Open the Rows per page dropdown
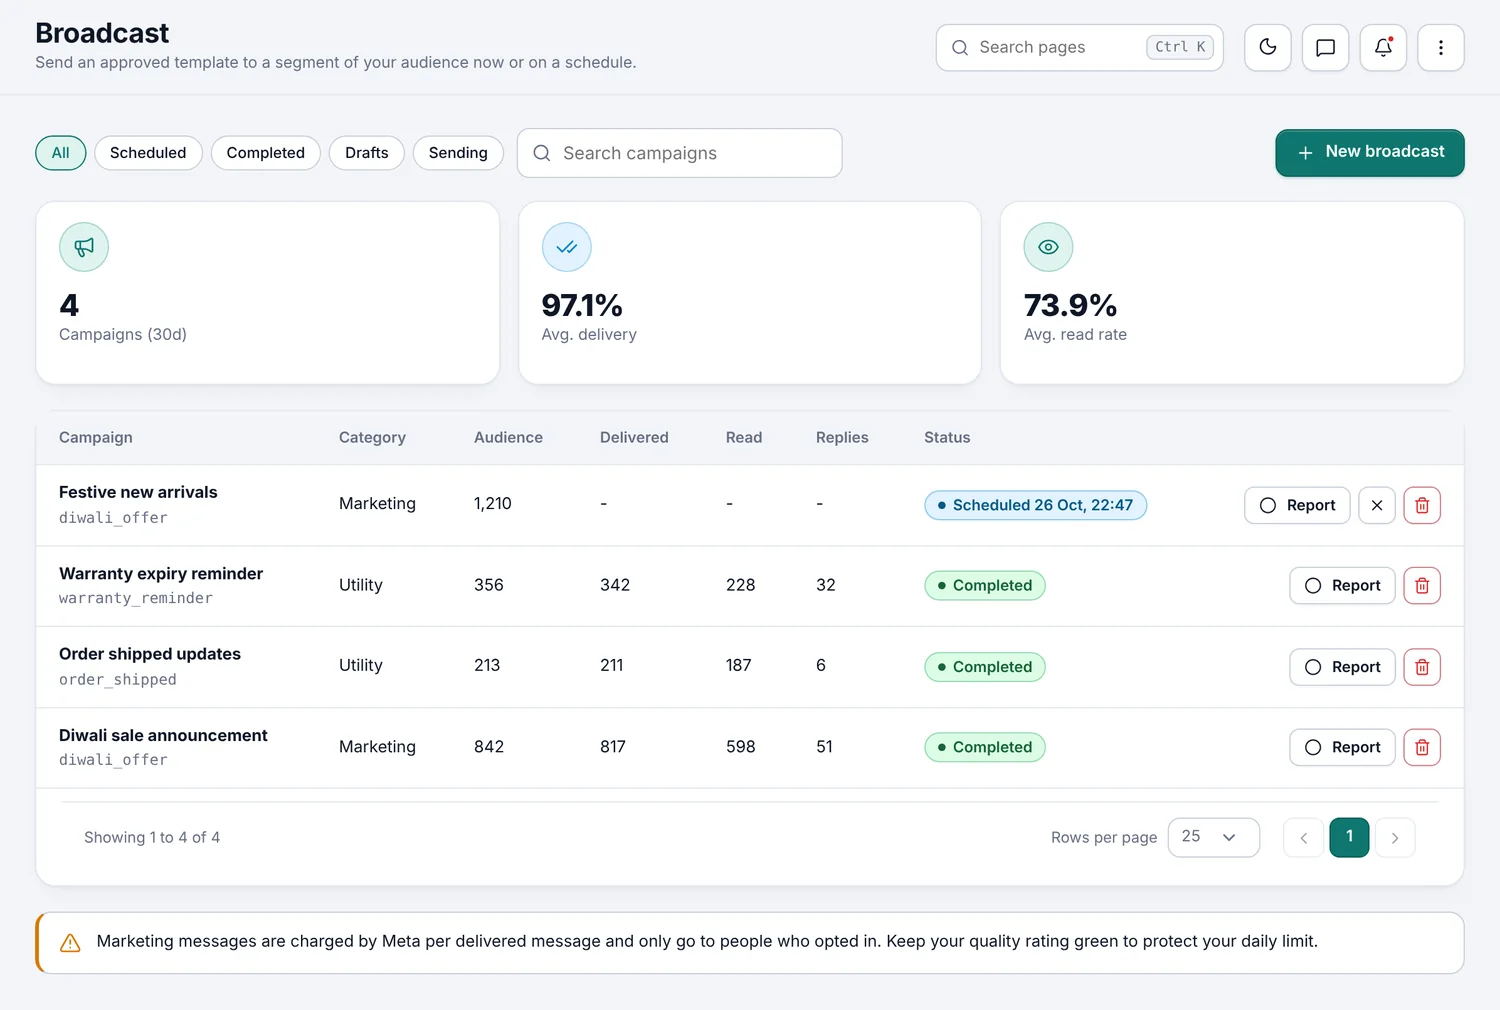This screenshot has height=1010, width=1500. [x=1213, y=837]
